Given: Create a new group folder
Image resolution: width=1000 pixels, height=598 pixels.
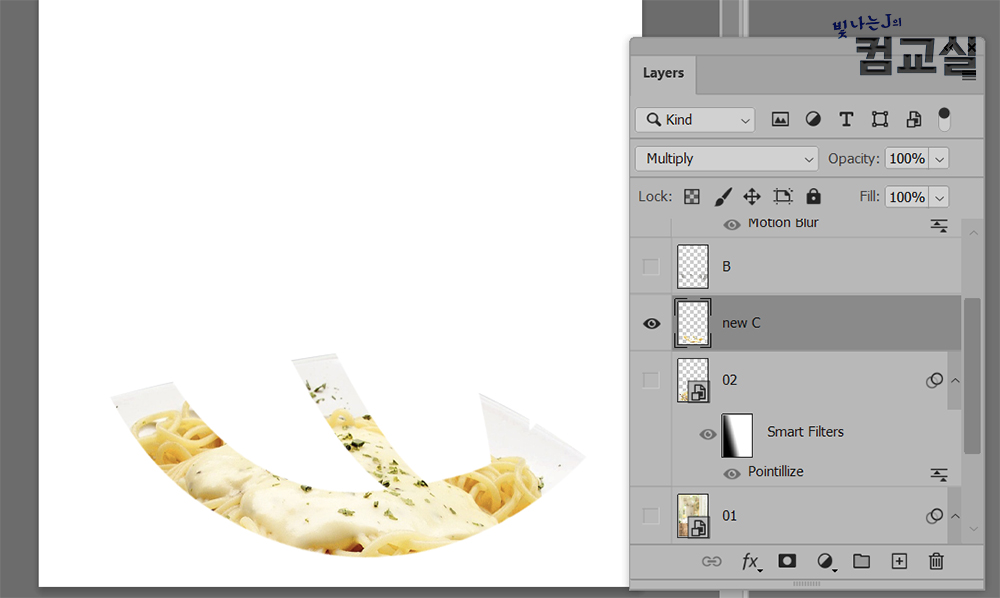Looking at the screenshot, I should (862, 561).
